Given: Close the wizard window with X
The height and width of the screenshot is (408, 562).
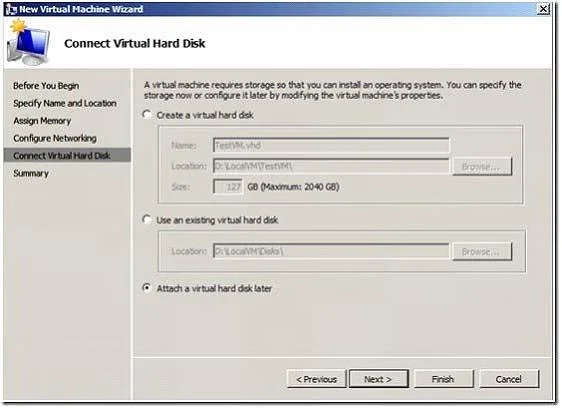Looking at the screenshot, I should [x=543, y=9].
